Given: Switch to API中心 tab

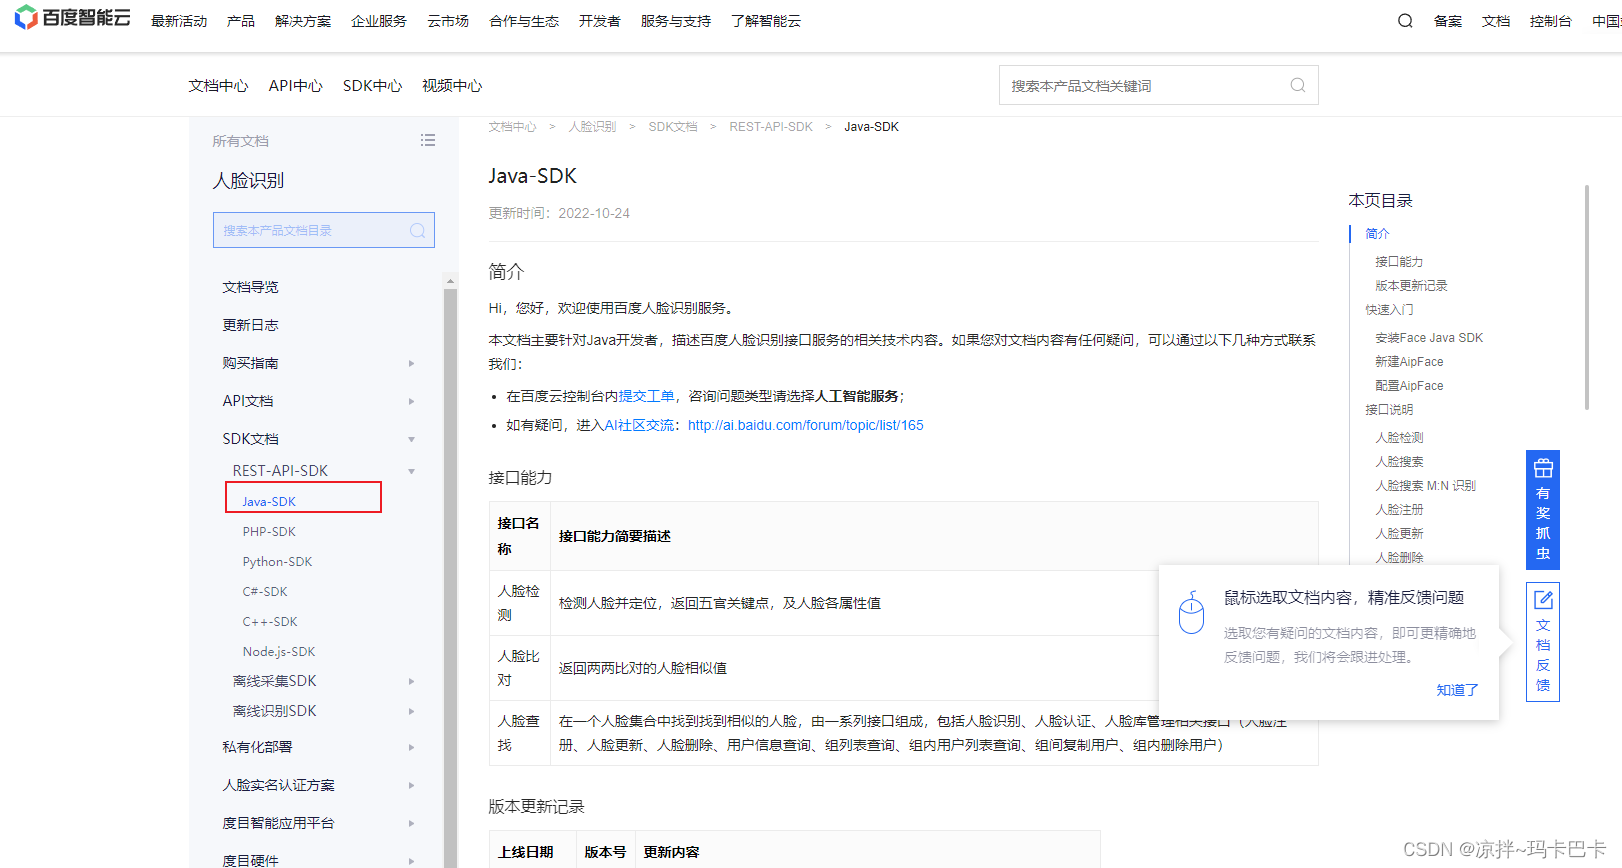Looking at the screenshot, I should tap(295, 86).
